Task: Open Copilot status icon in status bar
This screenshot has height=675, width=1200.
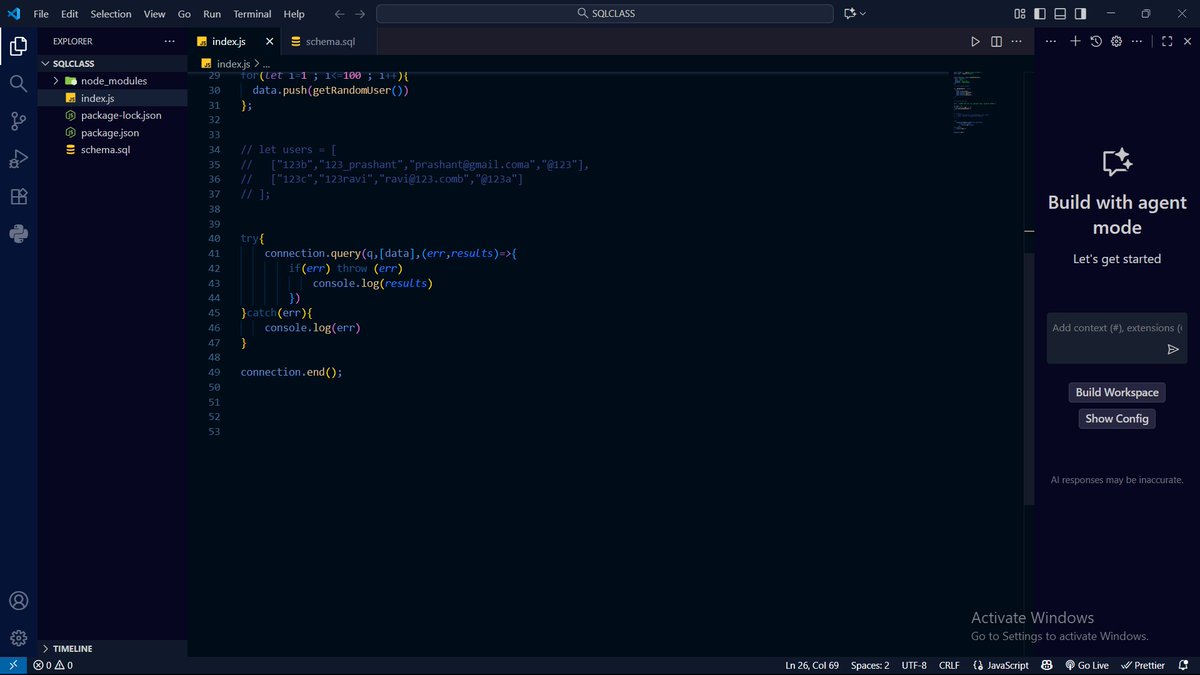Action: pos(1047,665)
